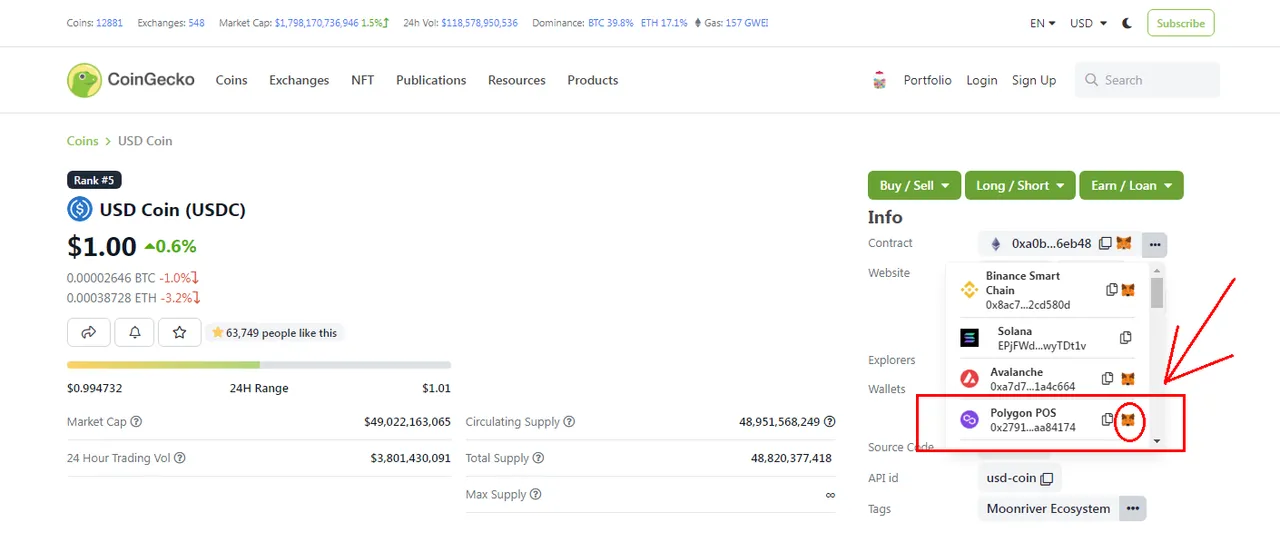Click the Gas: 157 GWEI indicator
Screen dimensions: 1280x533
(730, 23)
